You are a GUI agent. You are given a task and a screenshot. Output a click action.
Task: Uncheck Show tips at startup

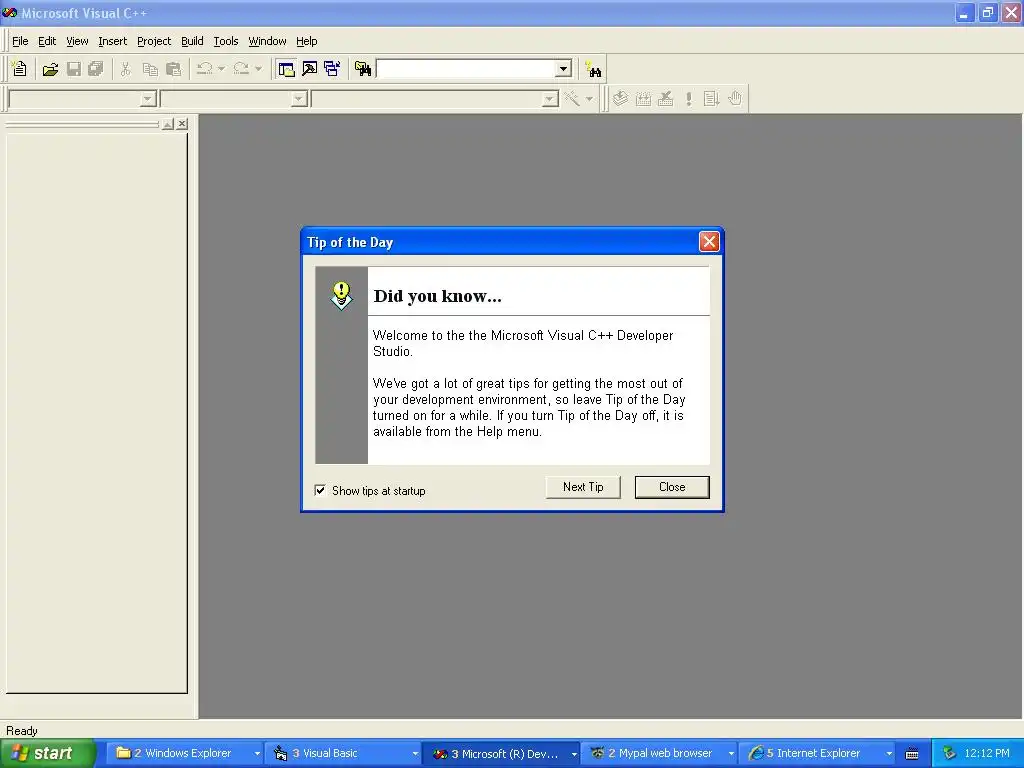pyautogui.click(x=320, y=490)
